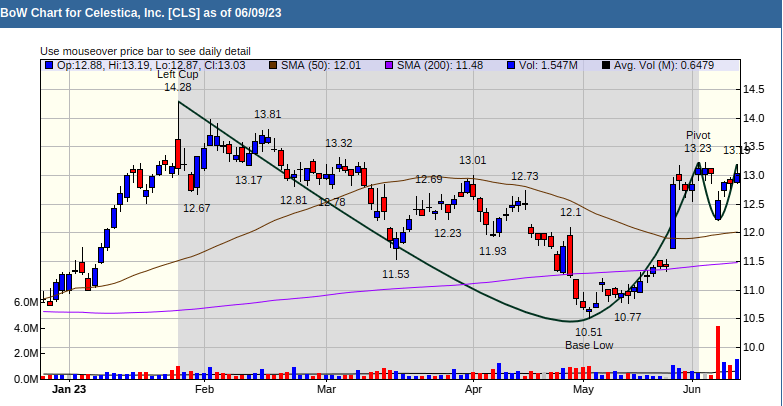
Task: Click the OHLC values legend text
Action: tap(151, 65)
